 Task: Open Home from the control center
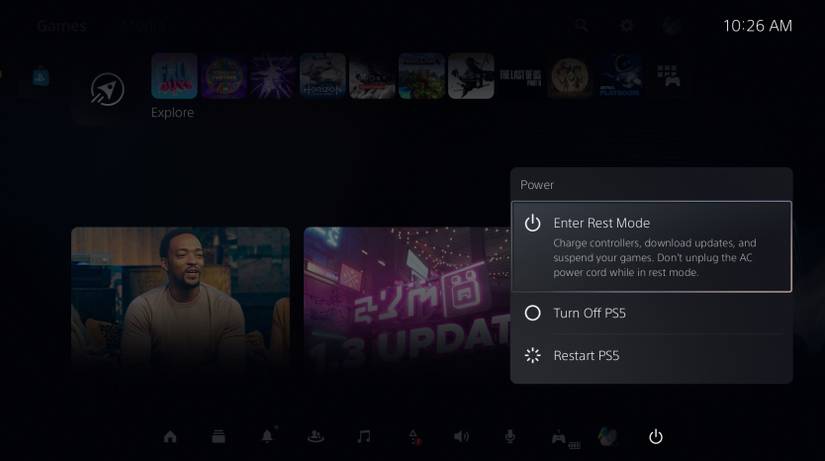[170, 437]
